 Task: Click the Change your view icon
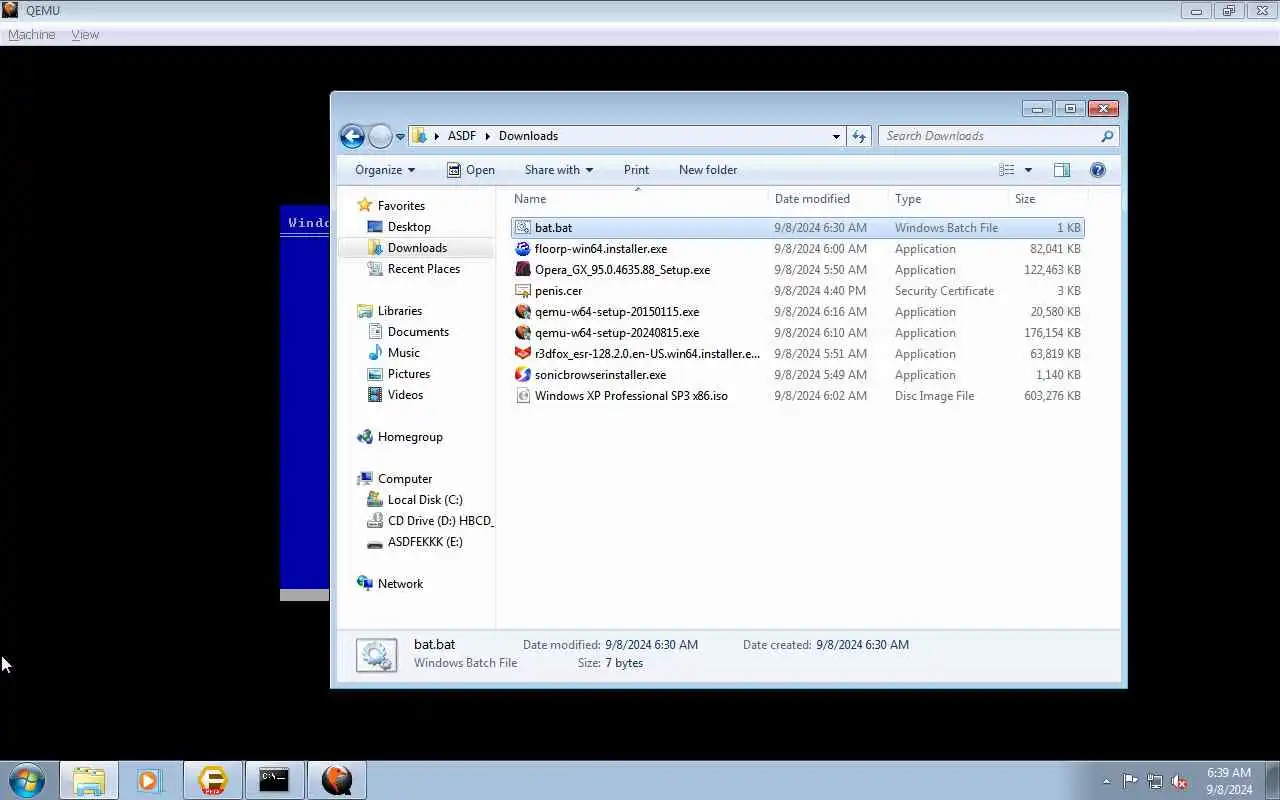point(1007,170)
